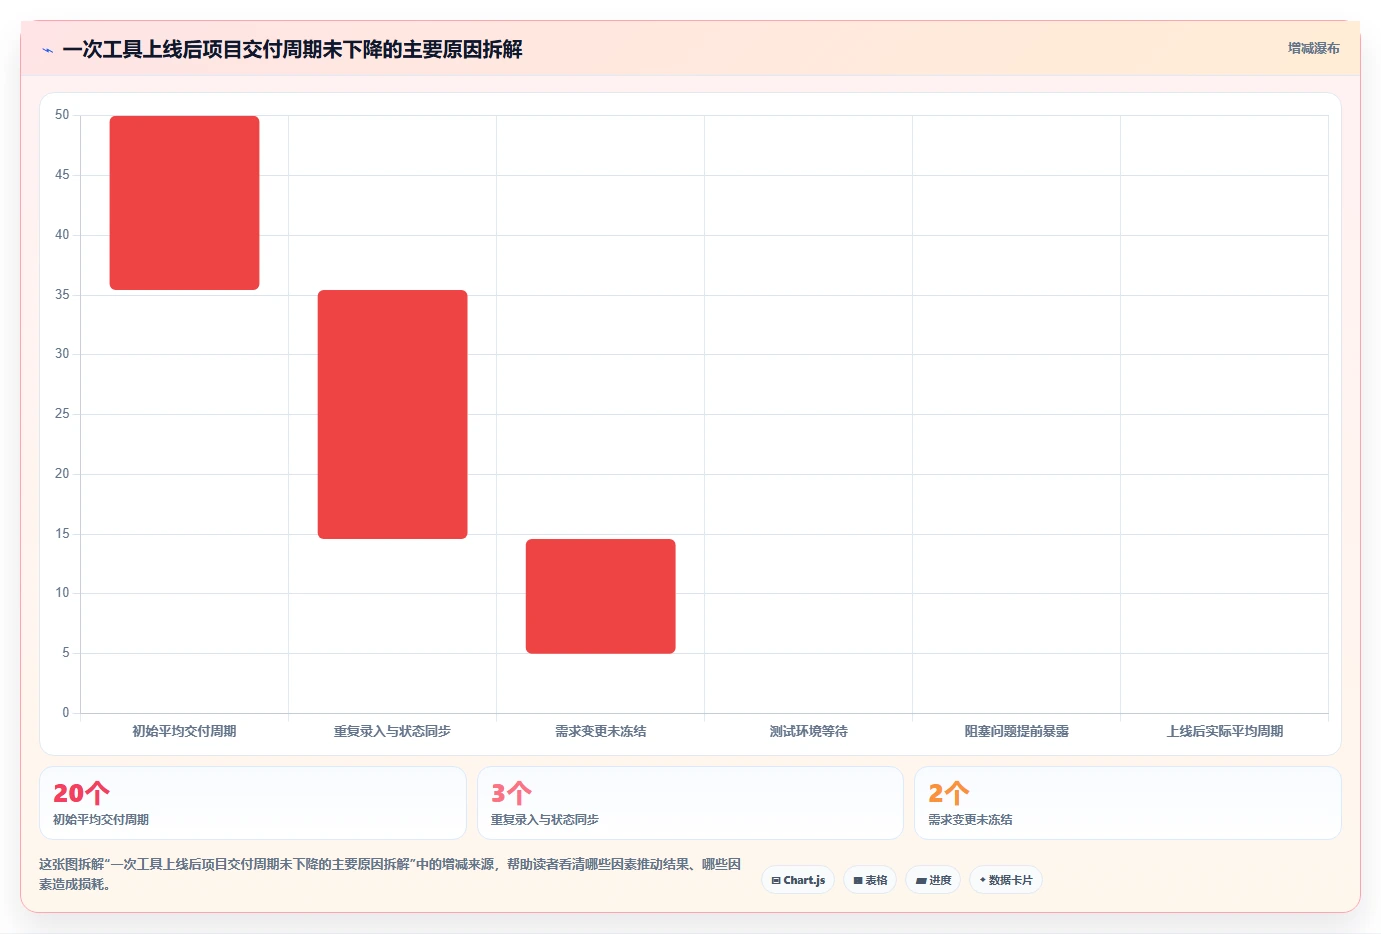This screenshot has width=1381, height=934.
Task: Click the y-axis tick value 50
Action: 62,115
